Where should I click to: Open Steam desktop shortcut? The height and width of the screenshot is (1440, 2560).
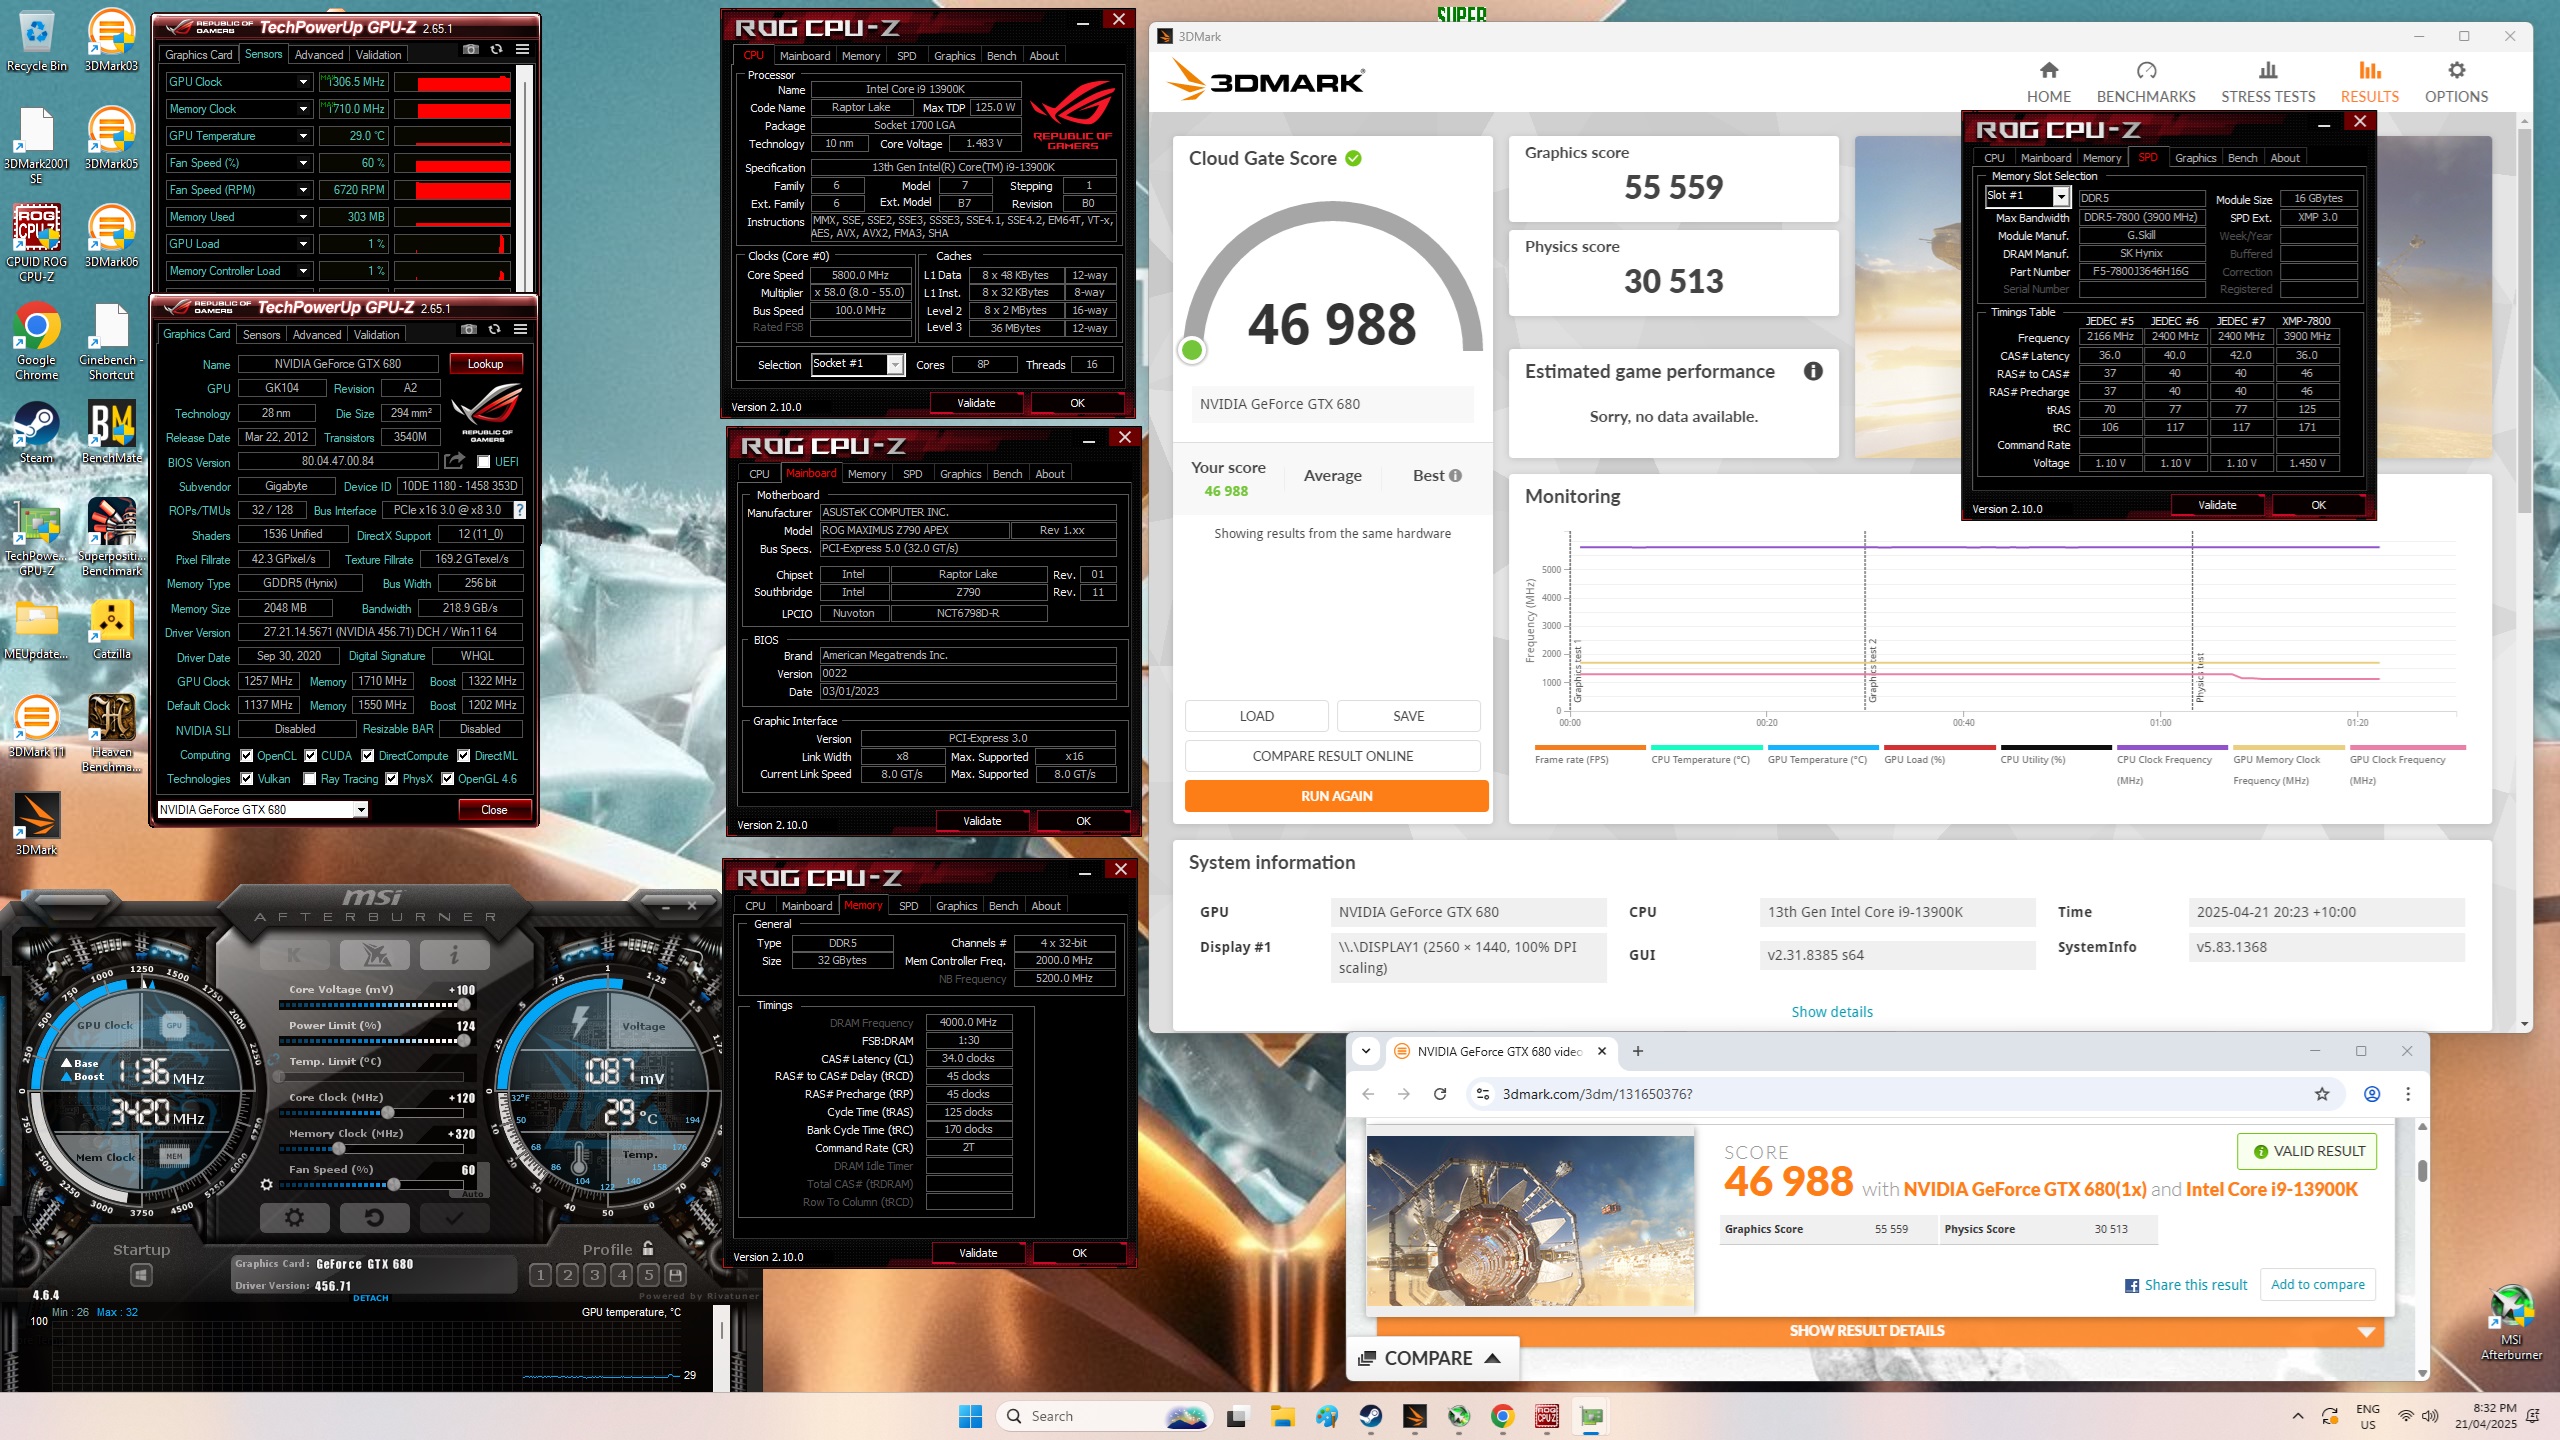[36, 432]
